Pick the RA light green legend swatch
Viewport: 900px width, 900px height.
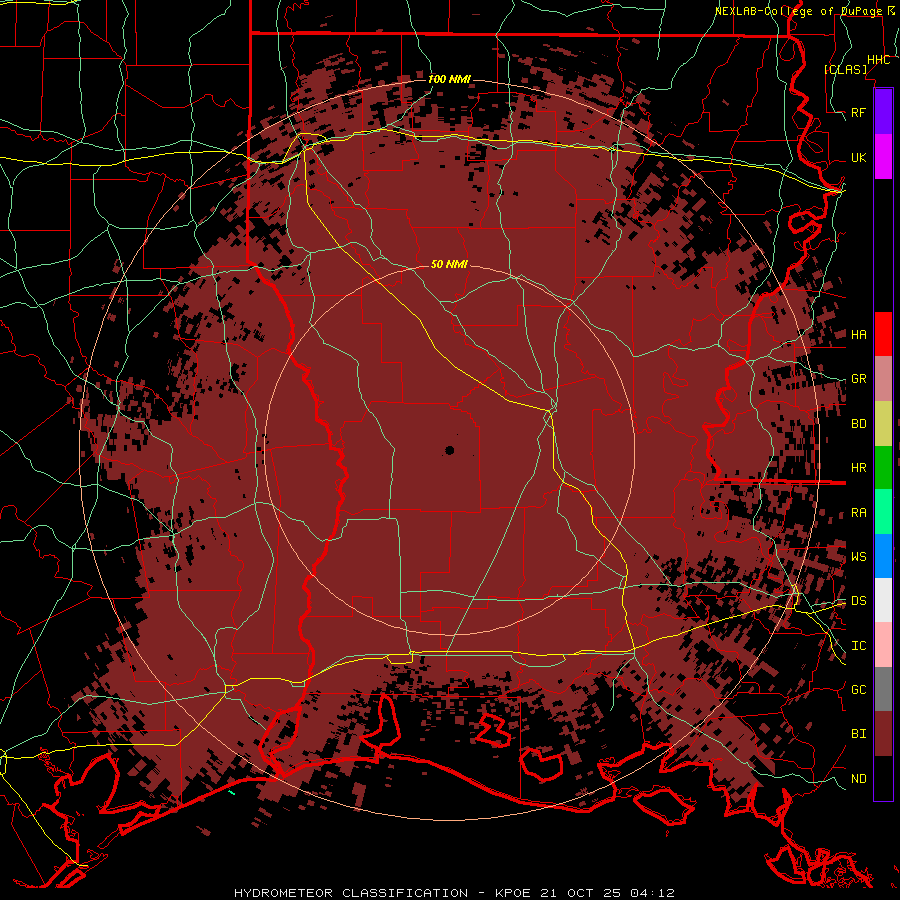coord(883,512)
